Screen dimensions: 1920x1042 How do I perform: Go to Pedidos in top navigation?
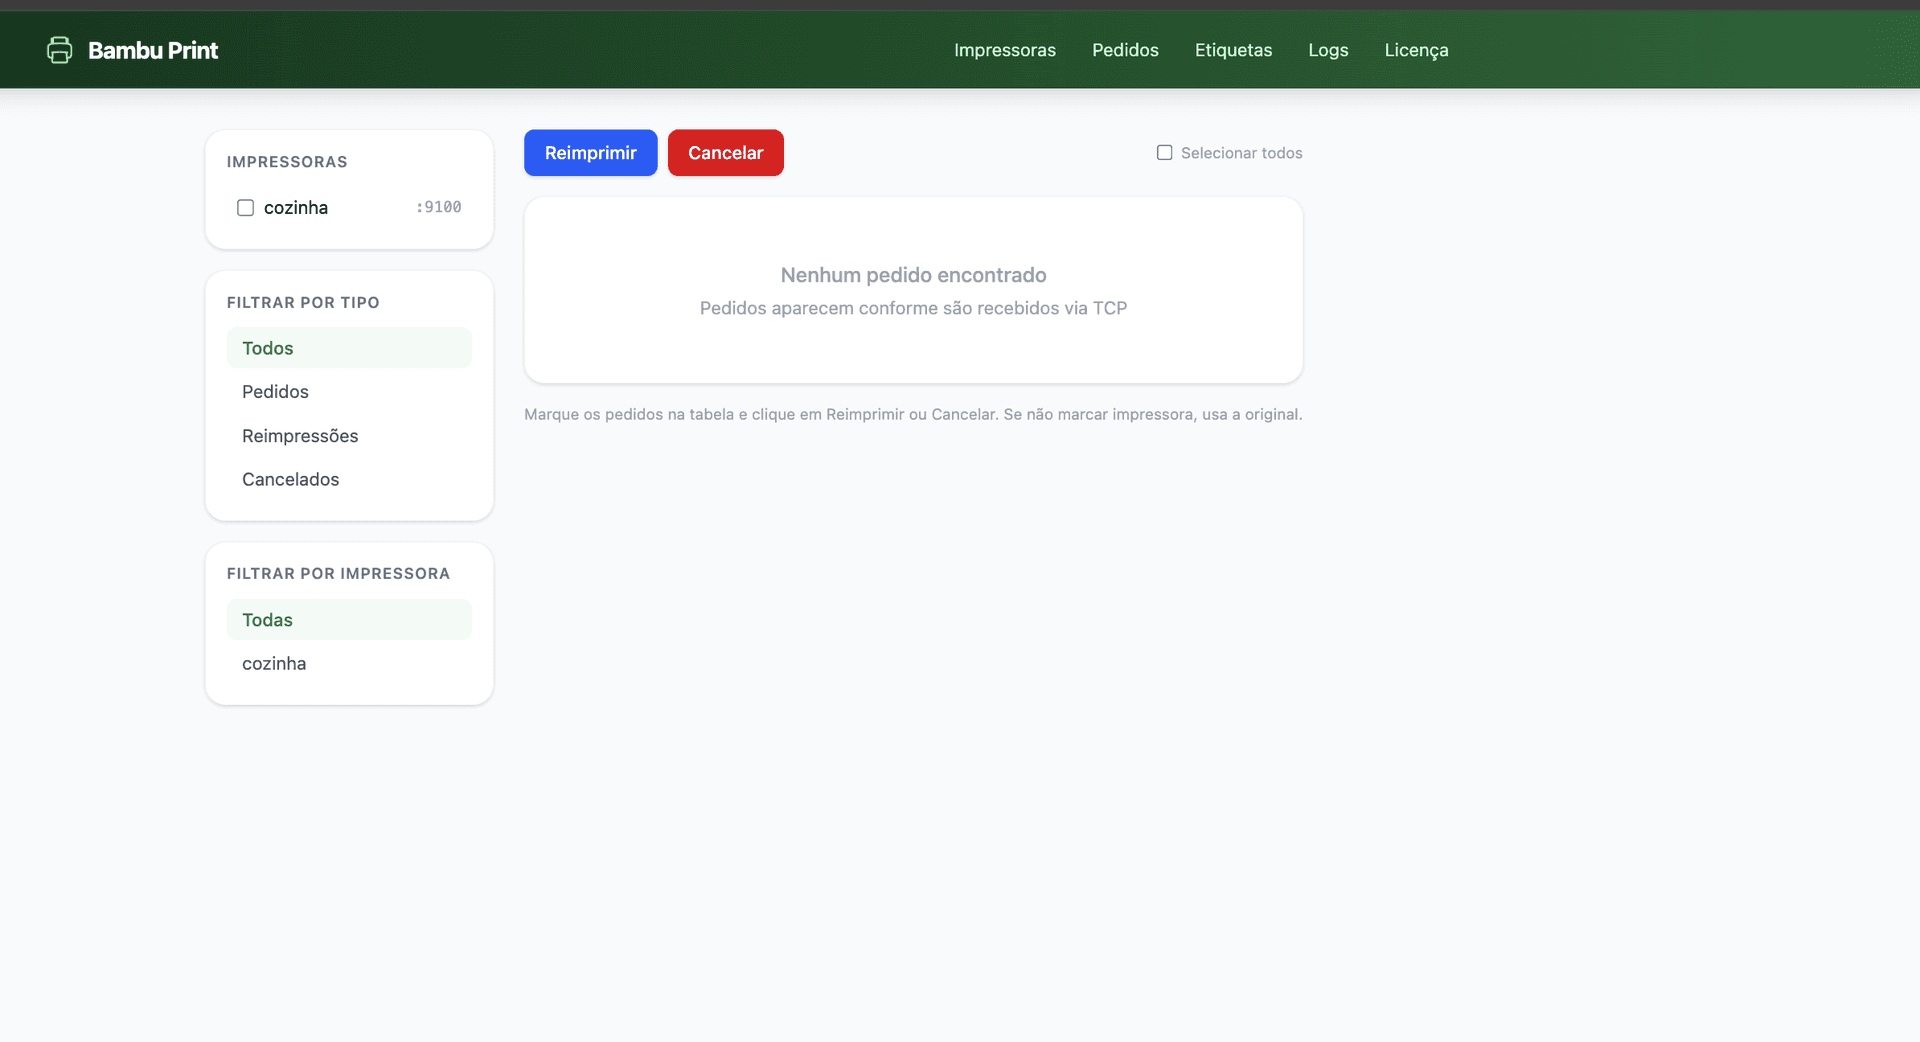[x=1125, y=50]
